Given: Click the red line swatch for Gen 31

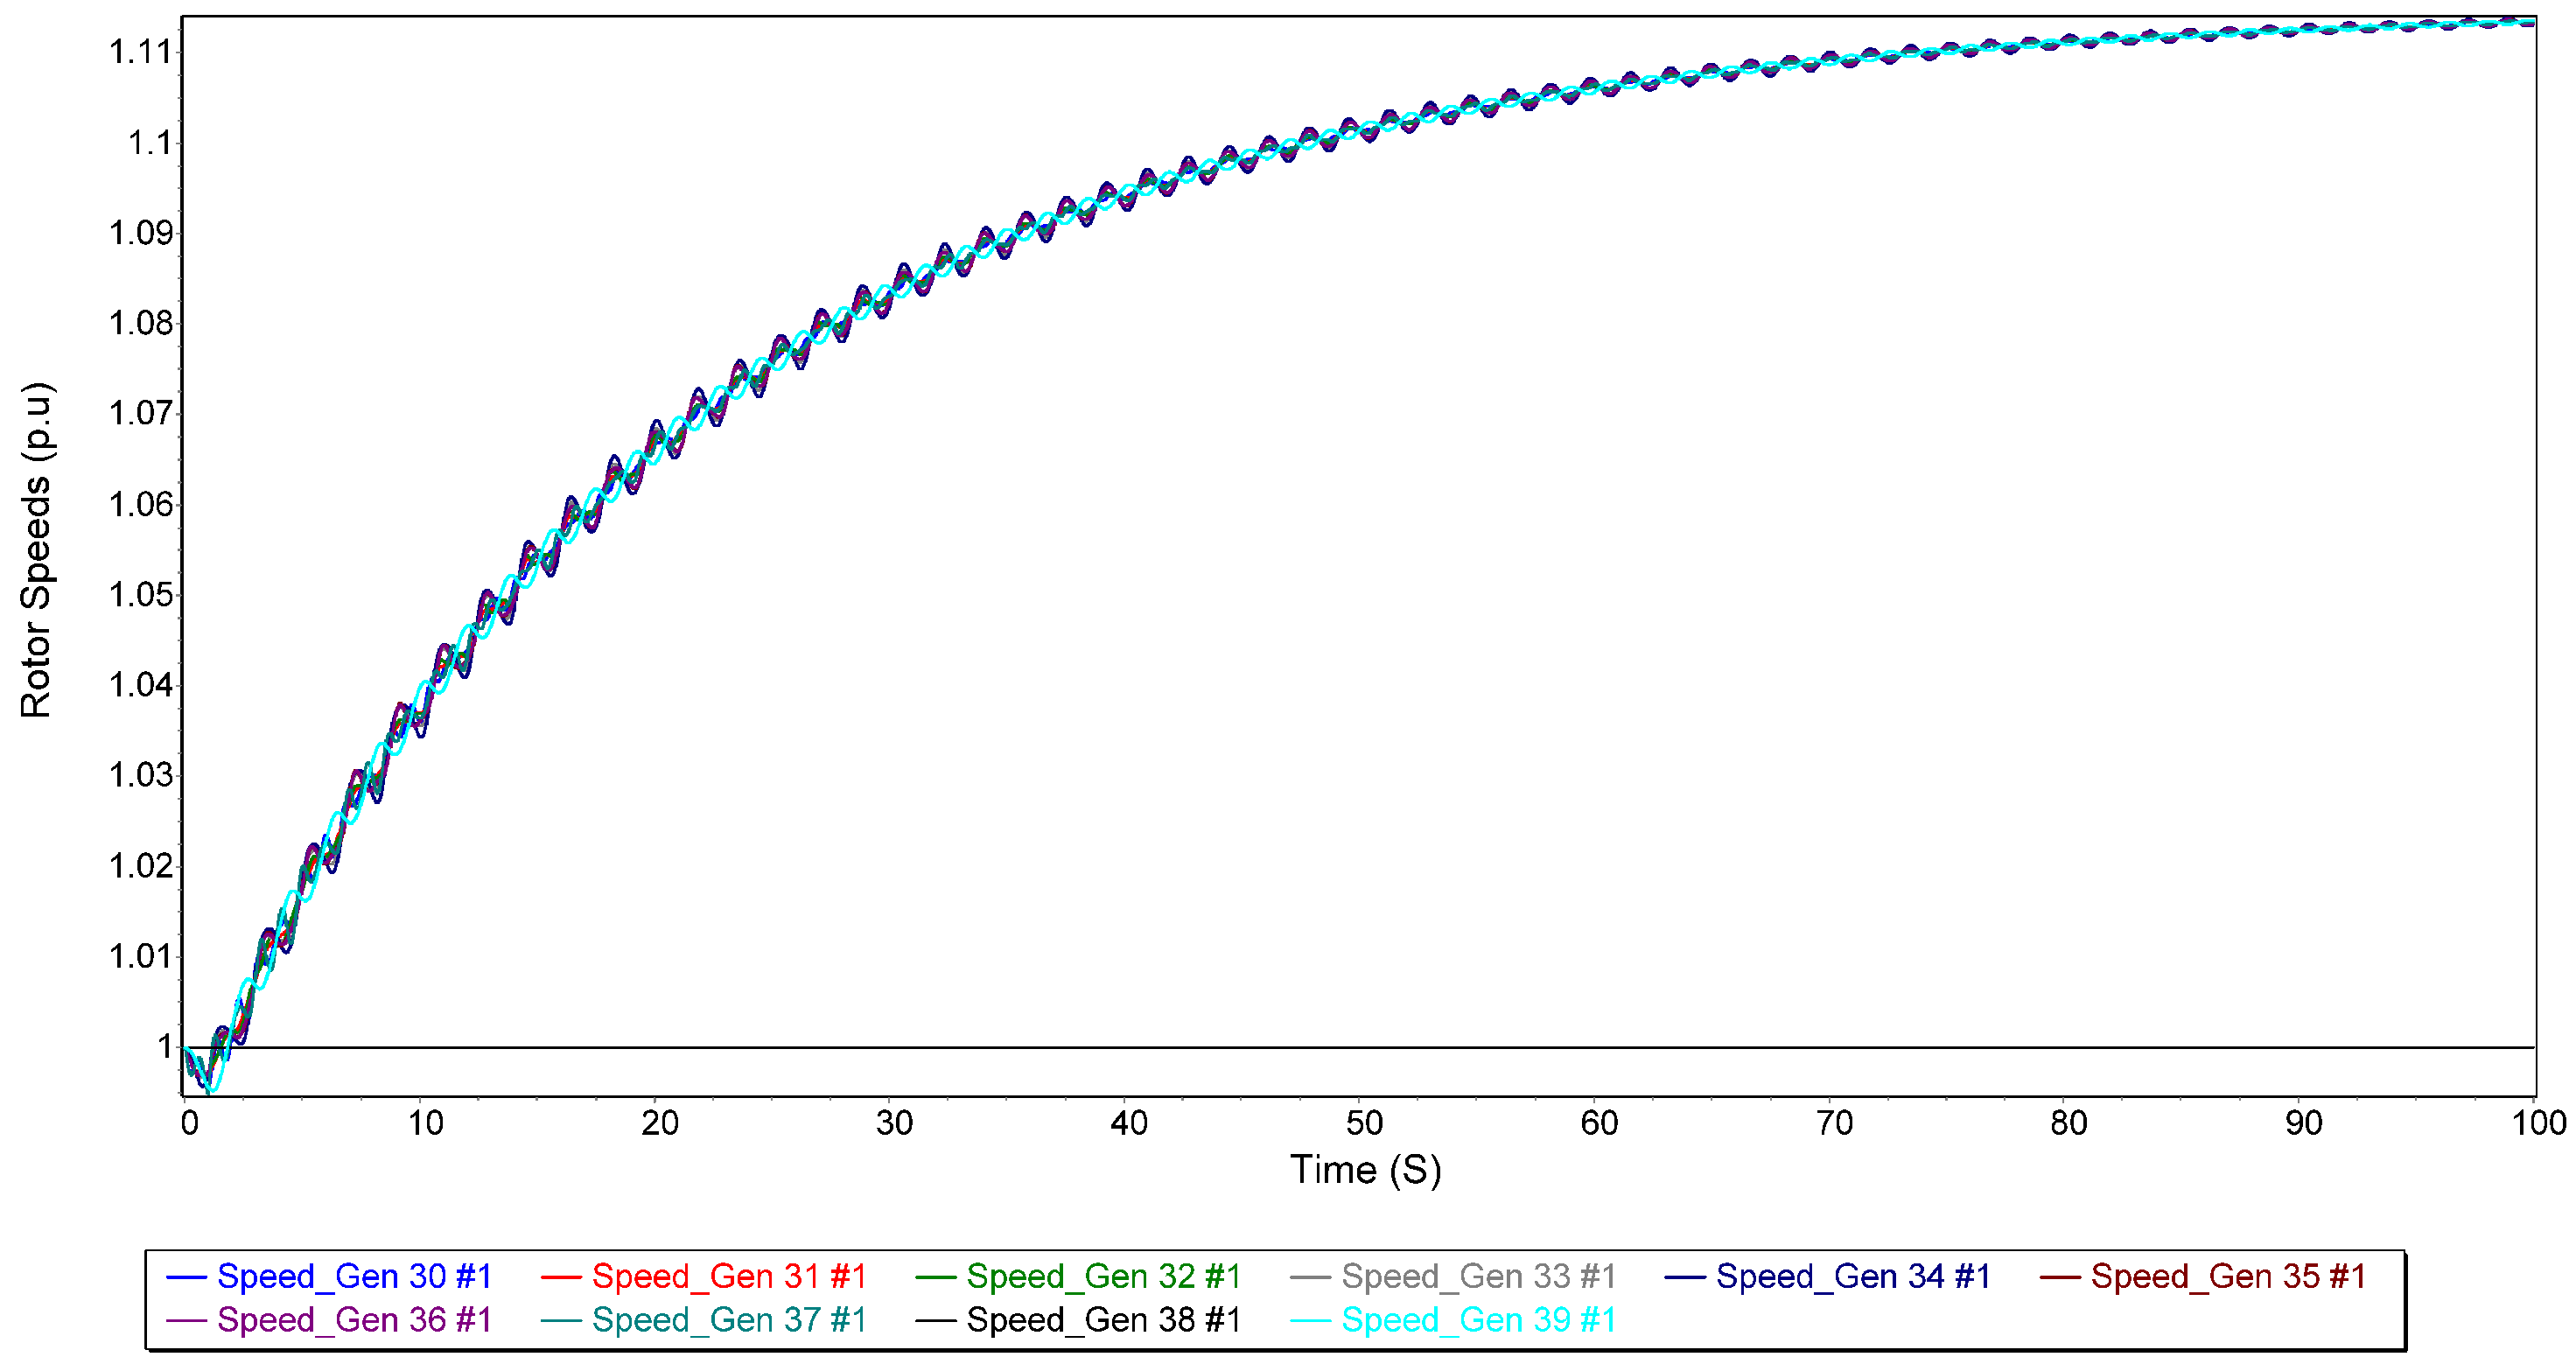Looking at the screenshot, I should point(560,1278).
